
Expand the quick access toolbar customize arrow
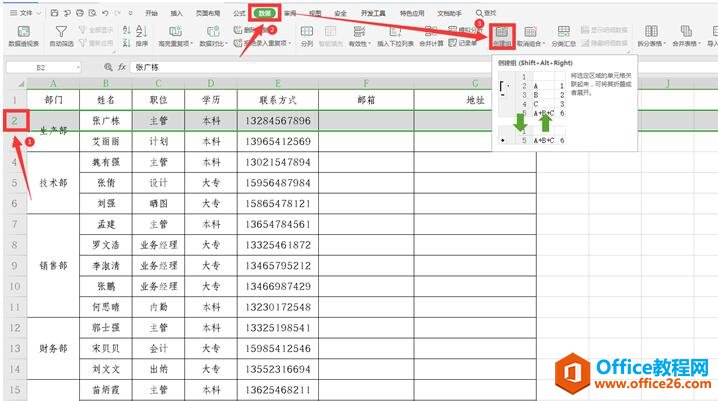click(131, 13)
